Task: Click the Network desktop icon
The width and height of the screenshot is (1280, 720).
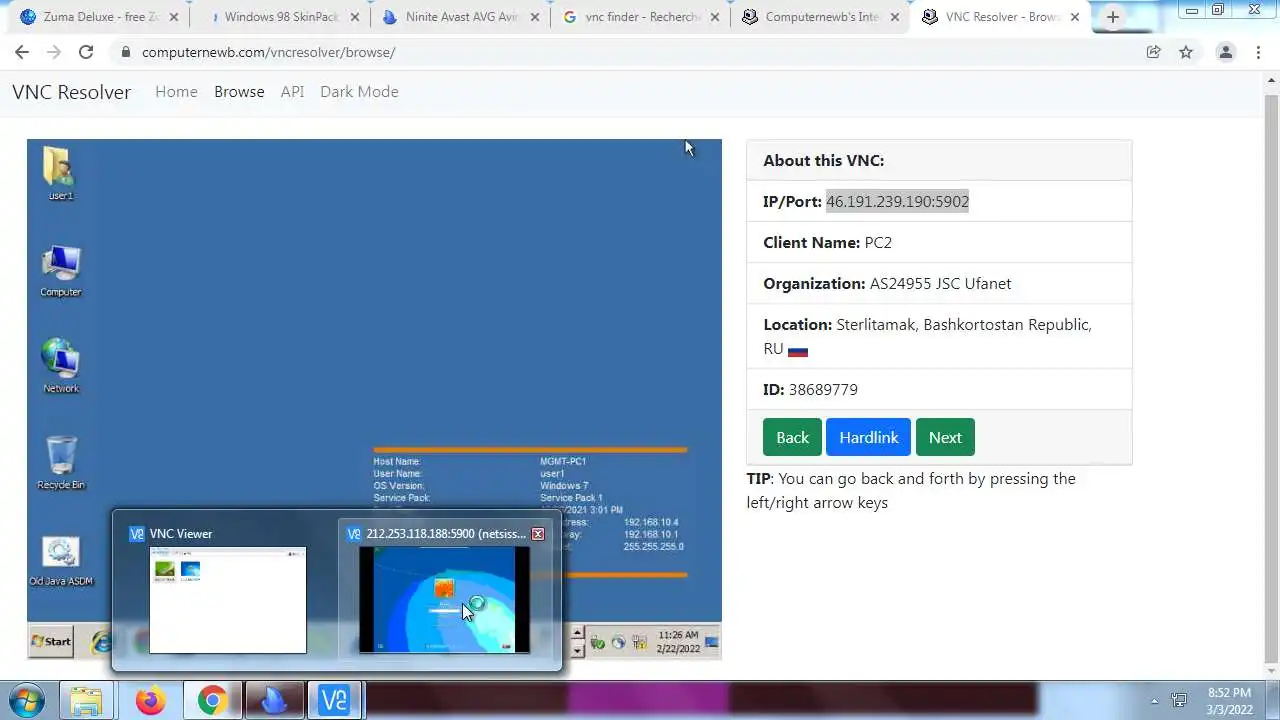Action: coord(60,366)
